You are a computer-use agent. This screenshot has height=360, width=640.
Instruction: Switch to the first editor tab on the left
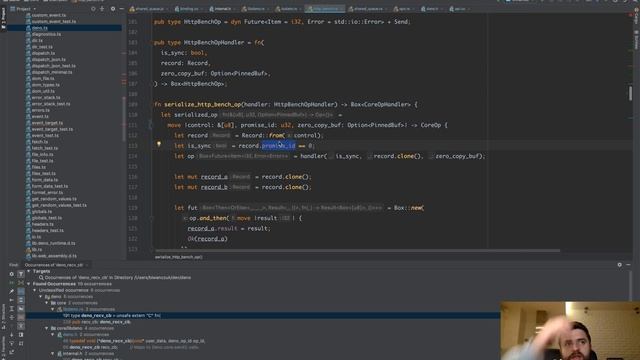148,9
